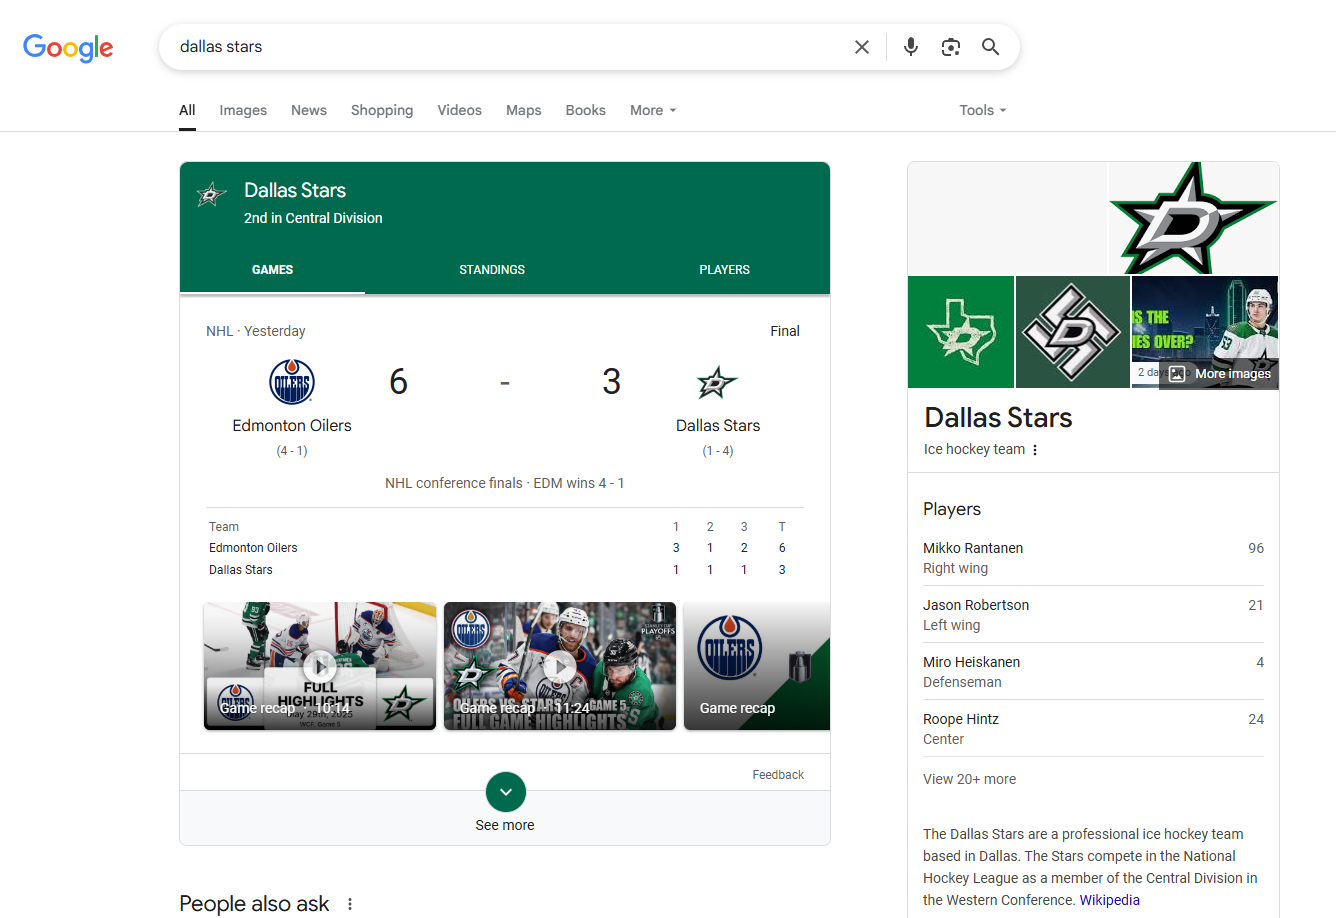Click 'Players' heading in knowledge panel
Screen dimensions: 1336x918
coord(952,509)
